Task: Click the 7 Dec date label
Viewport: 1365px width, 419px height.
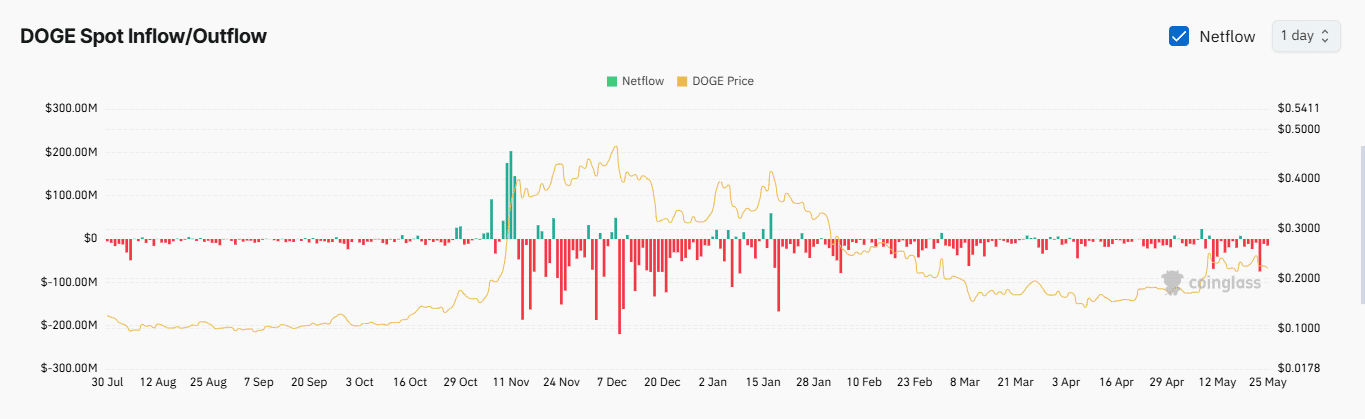Action: point(612,382)
